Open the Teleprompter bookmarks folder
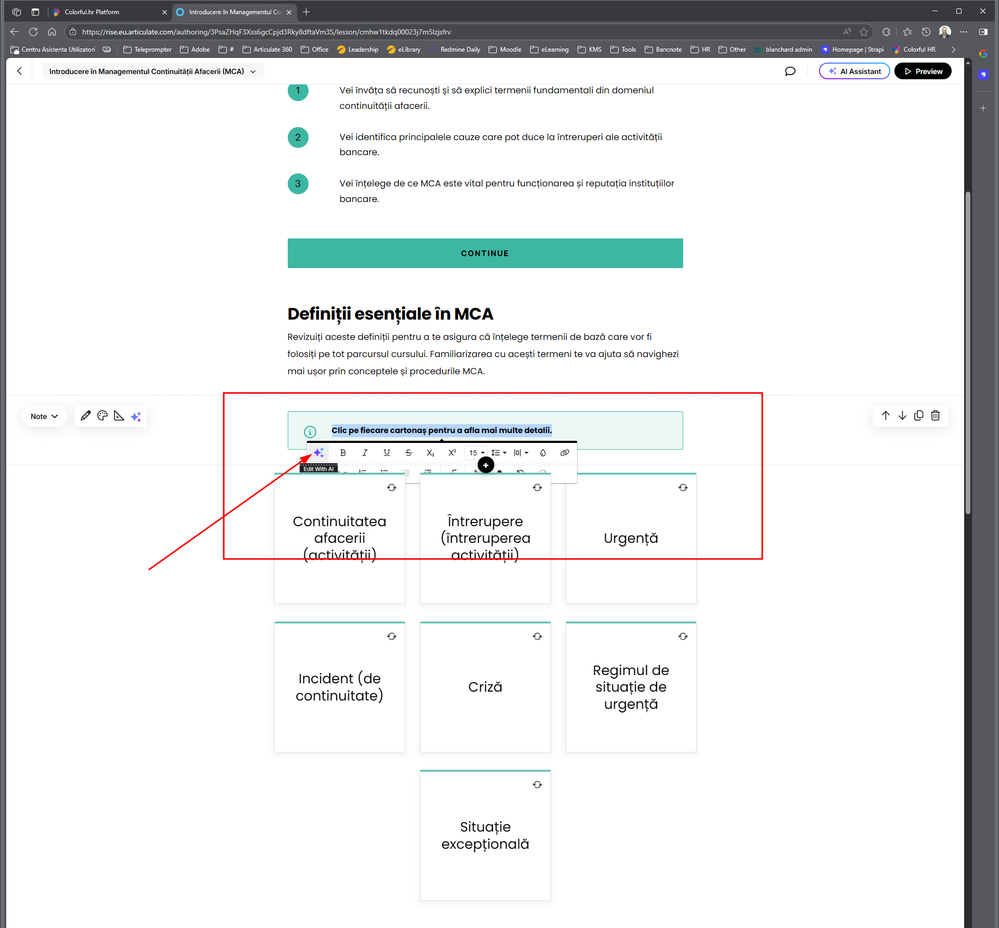The image size is (999, 928). (147, 50)
